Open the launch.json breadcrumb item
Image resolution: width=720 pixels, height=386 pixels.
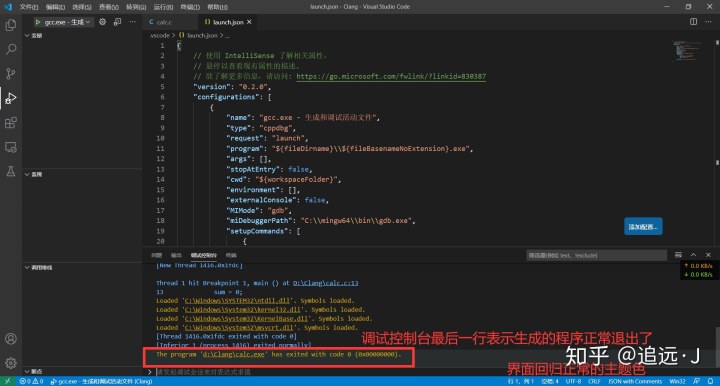pyautogui.click(x=198, y=35)
